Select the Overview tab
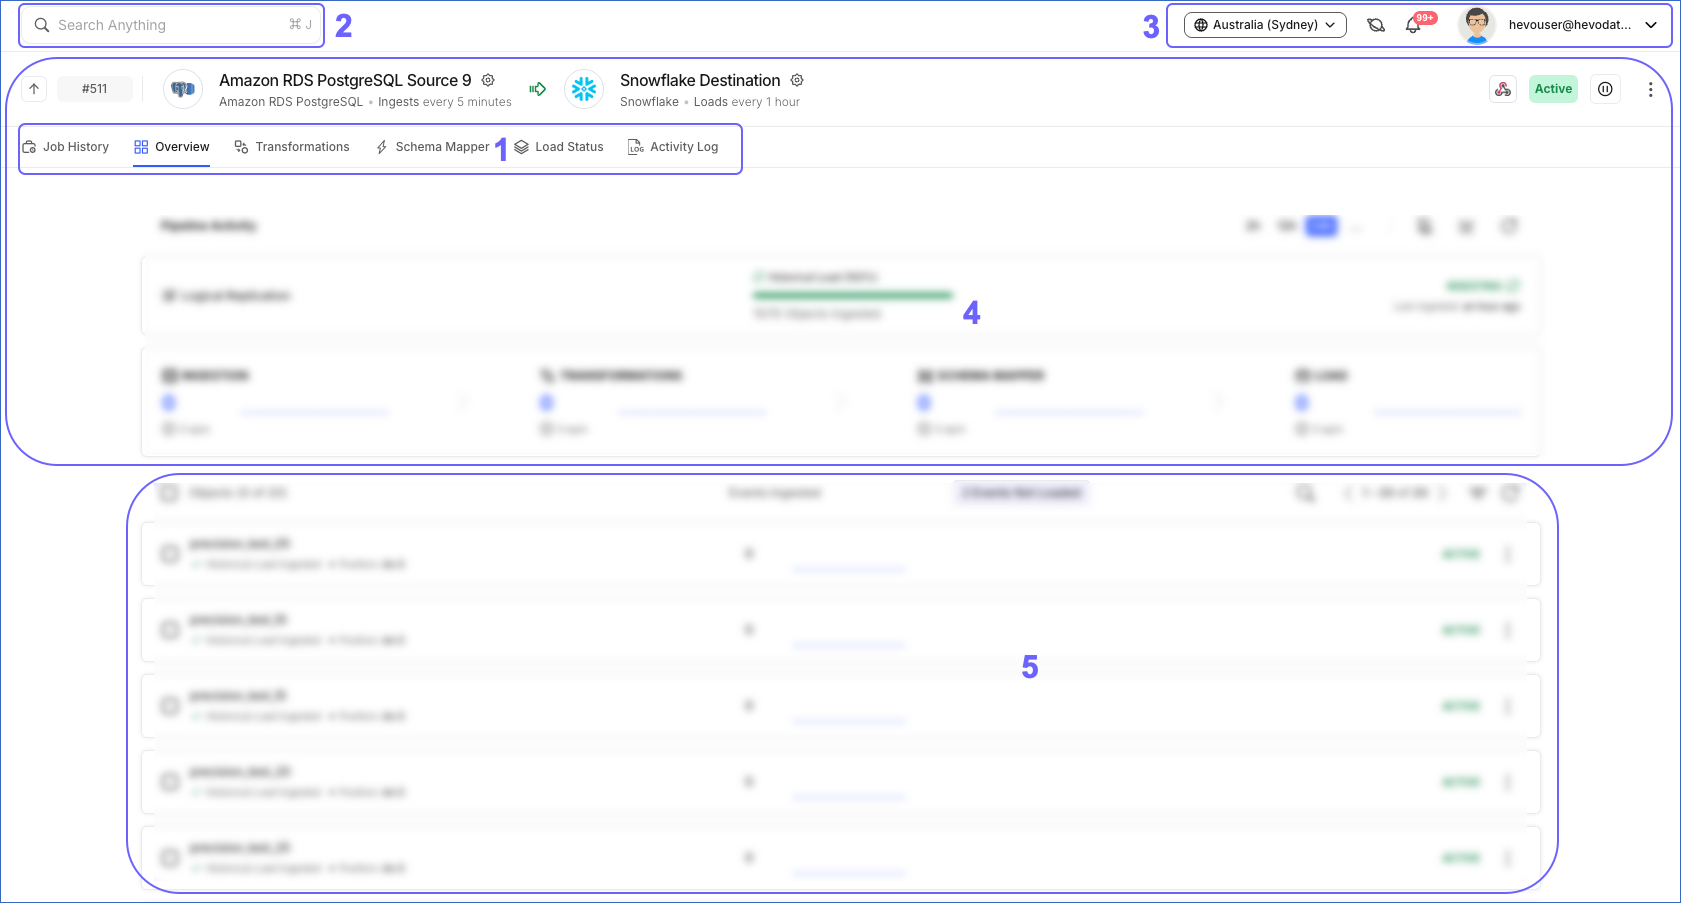Image resolution: width=1681 pixels, height=903 pixels. tap(172, 147)
